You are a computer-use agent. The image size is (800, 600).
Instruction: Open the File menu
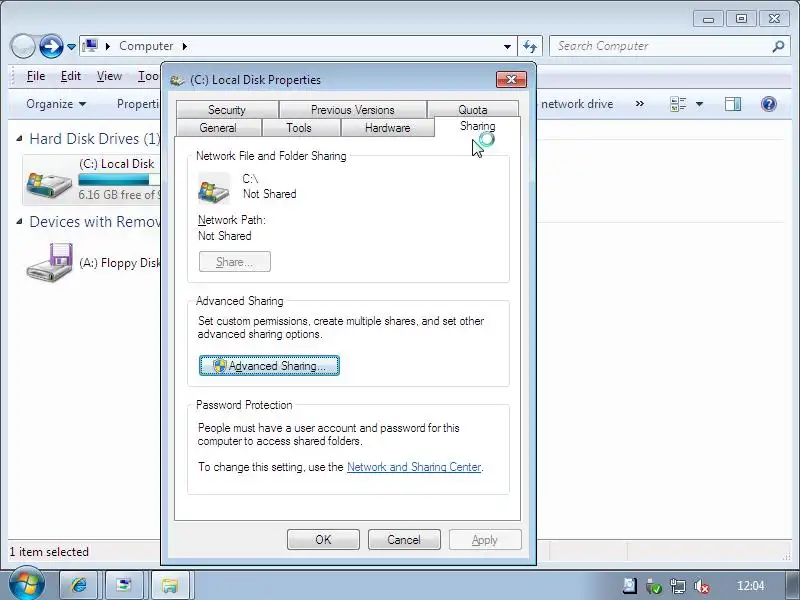[x=36, y=76]
